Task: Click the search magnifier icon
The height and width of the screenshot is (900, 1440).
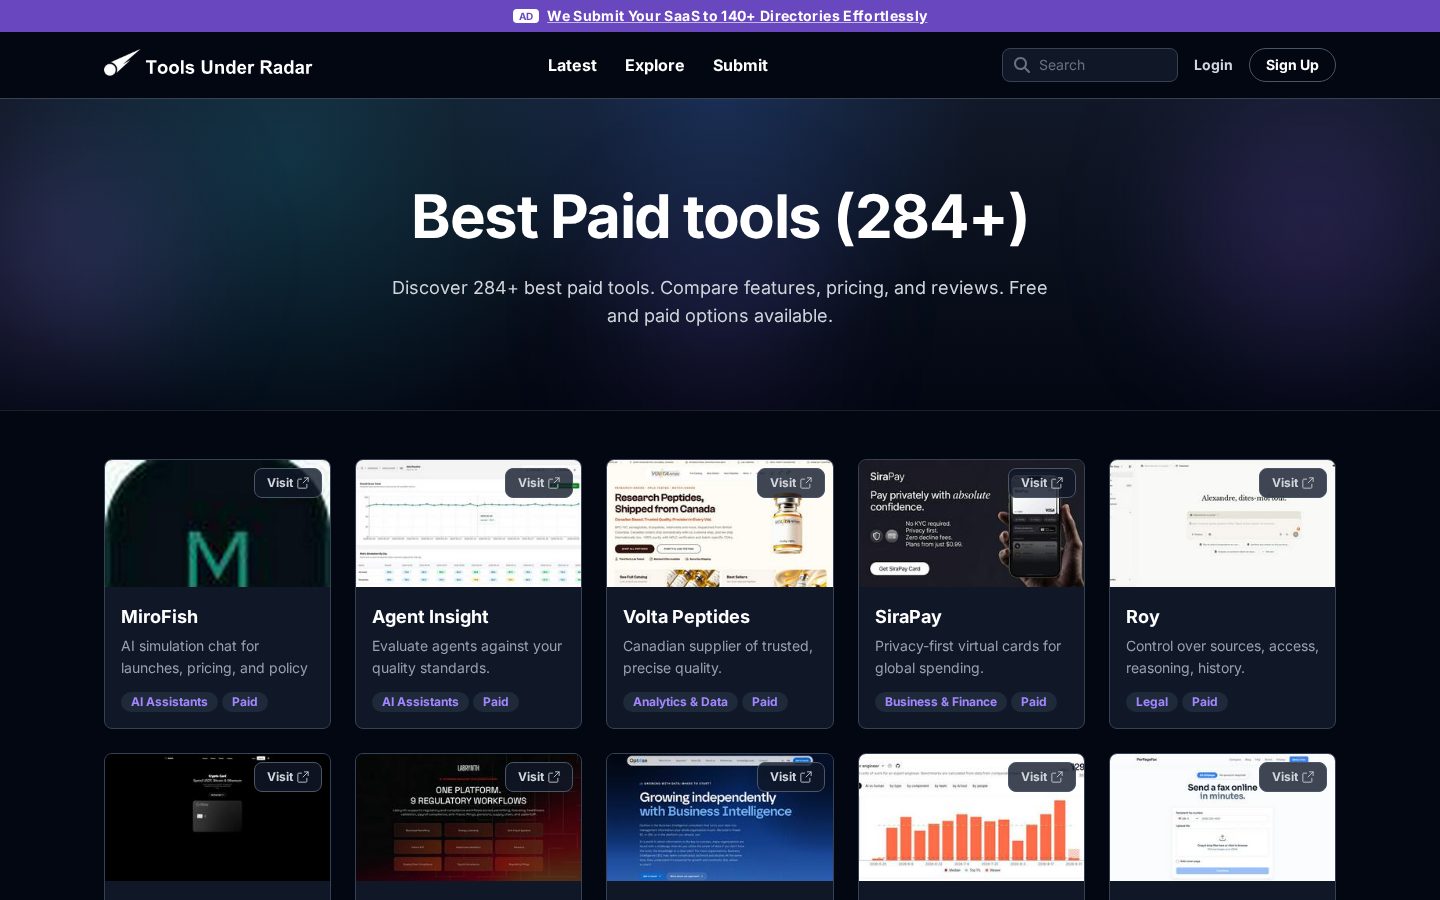Action: pyautogui.click(x=1021, y=65)
